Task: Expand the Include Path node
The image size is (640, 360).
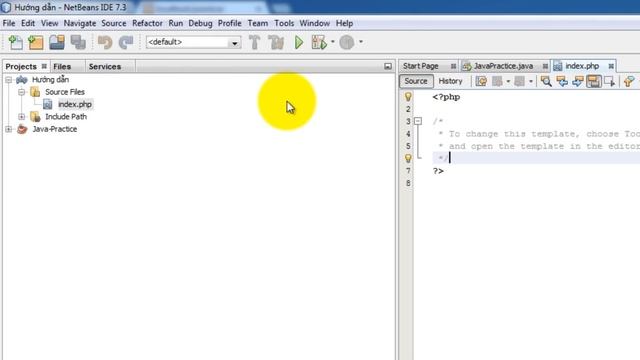Action: click(22, 117)
